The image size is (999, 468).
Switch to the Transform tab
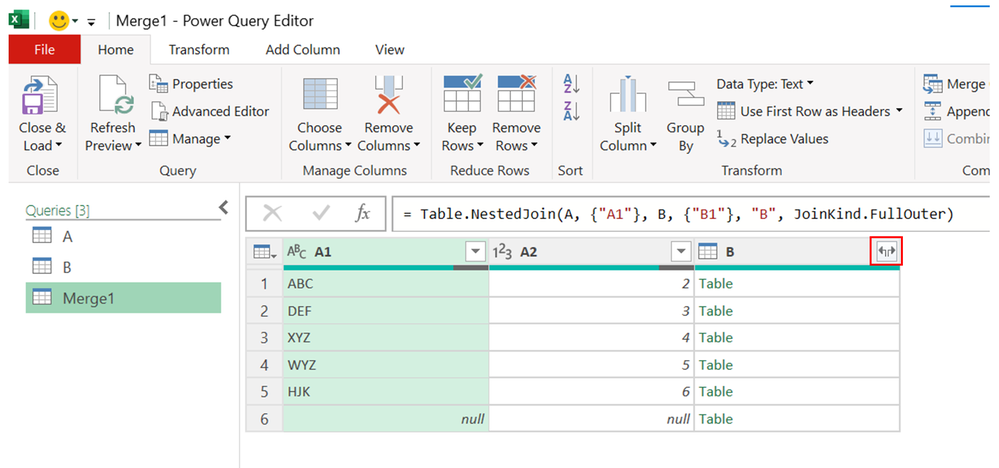[x=198, y=49]
